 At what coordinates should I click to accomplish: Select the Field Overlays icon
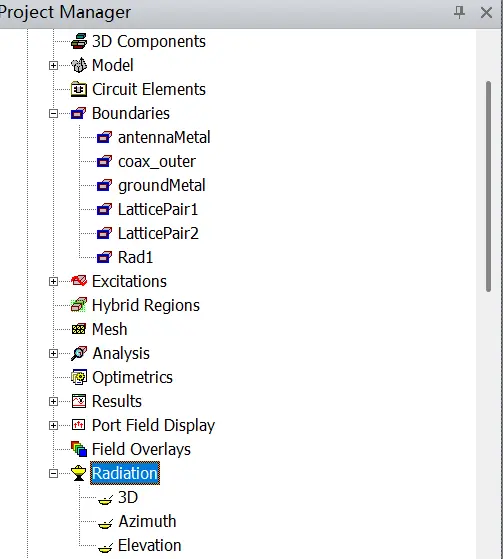point(79,449)
